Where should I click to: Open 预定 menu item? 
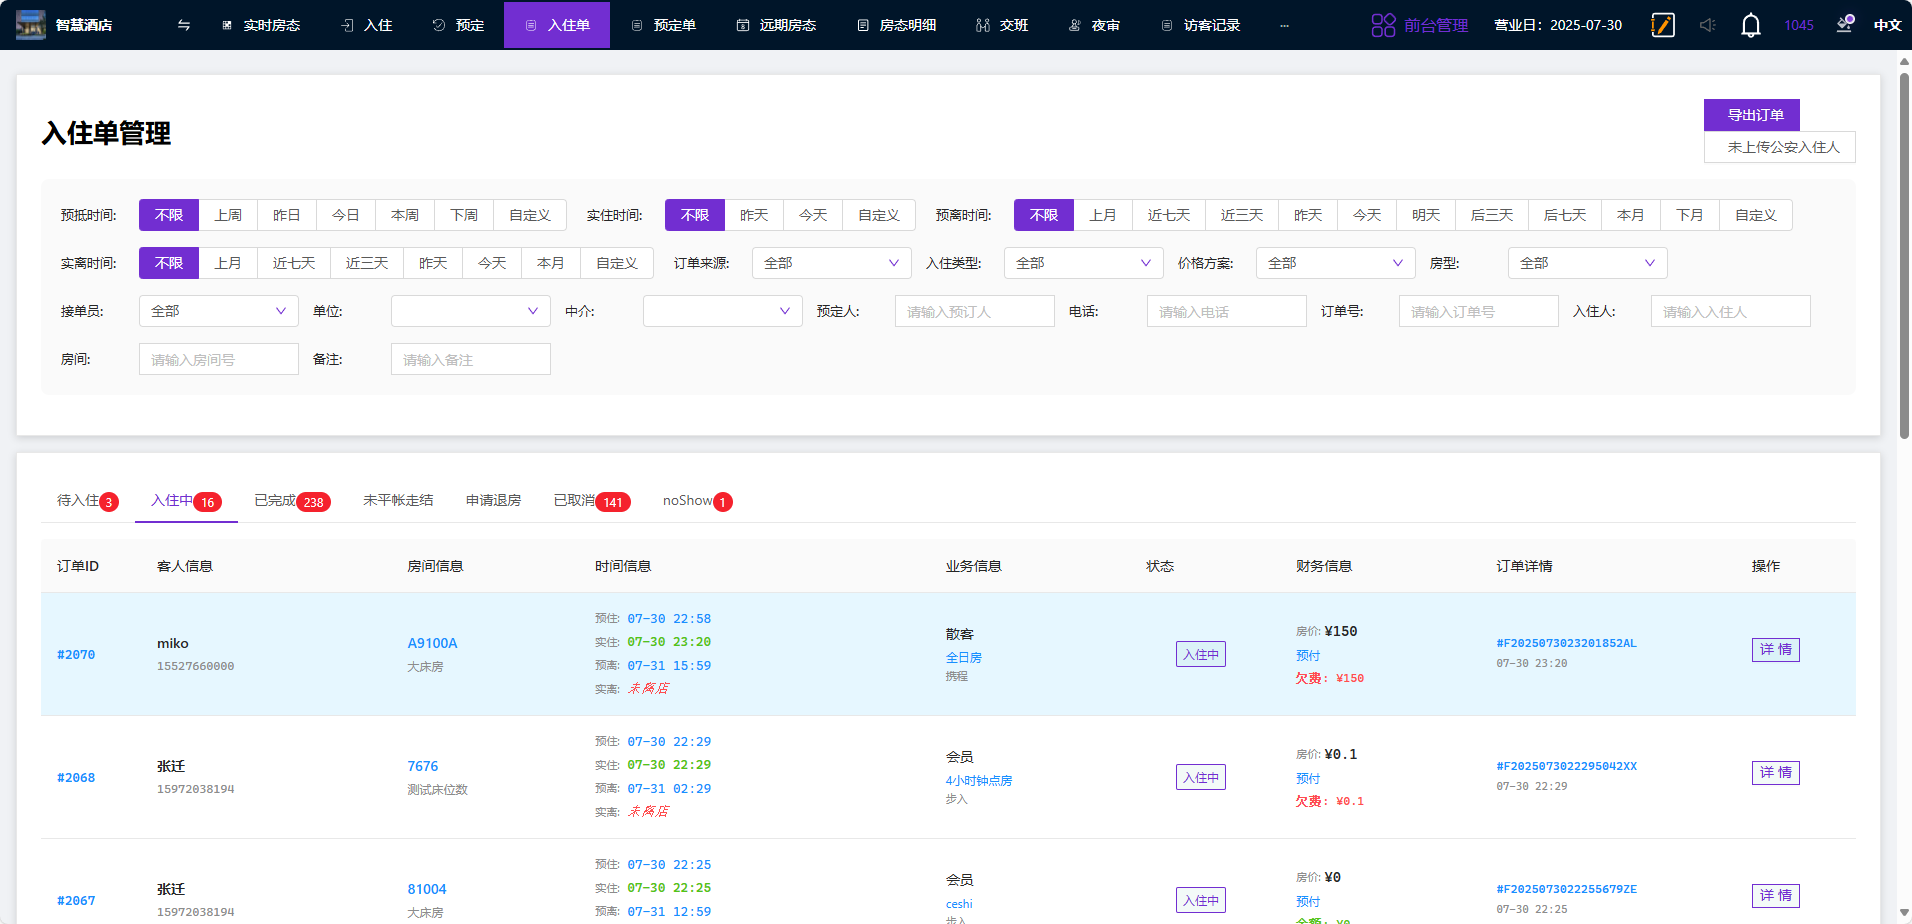click(x=459, y=25)
